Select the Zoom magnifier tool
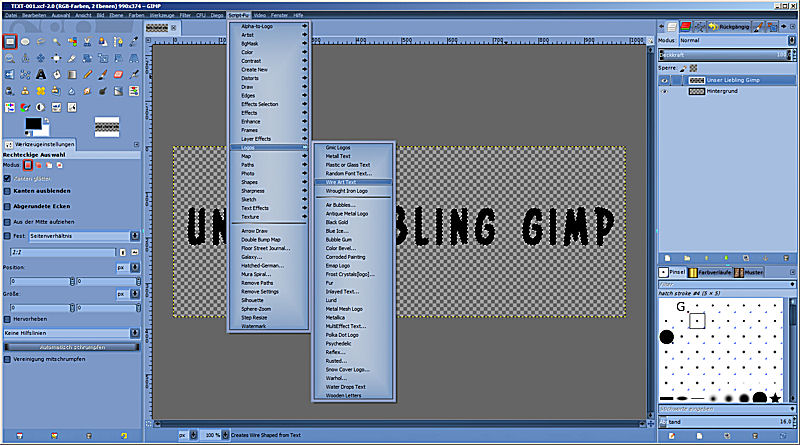800x445 pixels. 10,58
